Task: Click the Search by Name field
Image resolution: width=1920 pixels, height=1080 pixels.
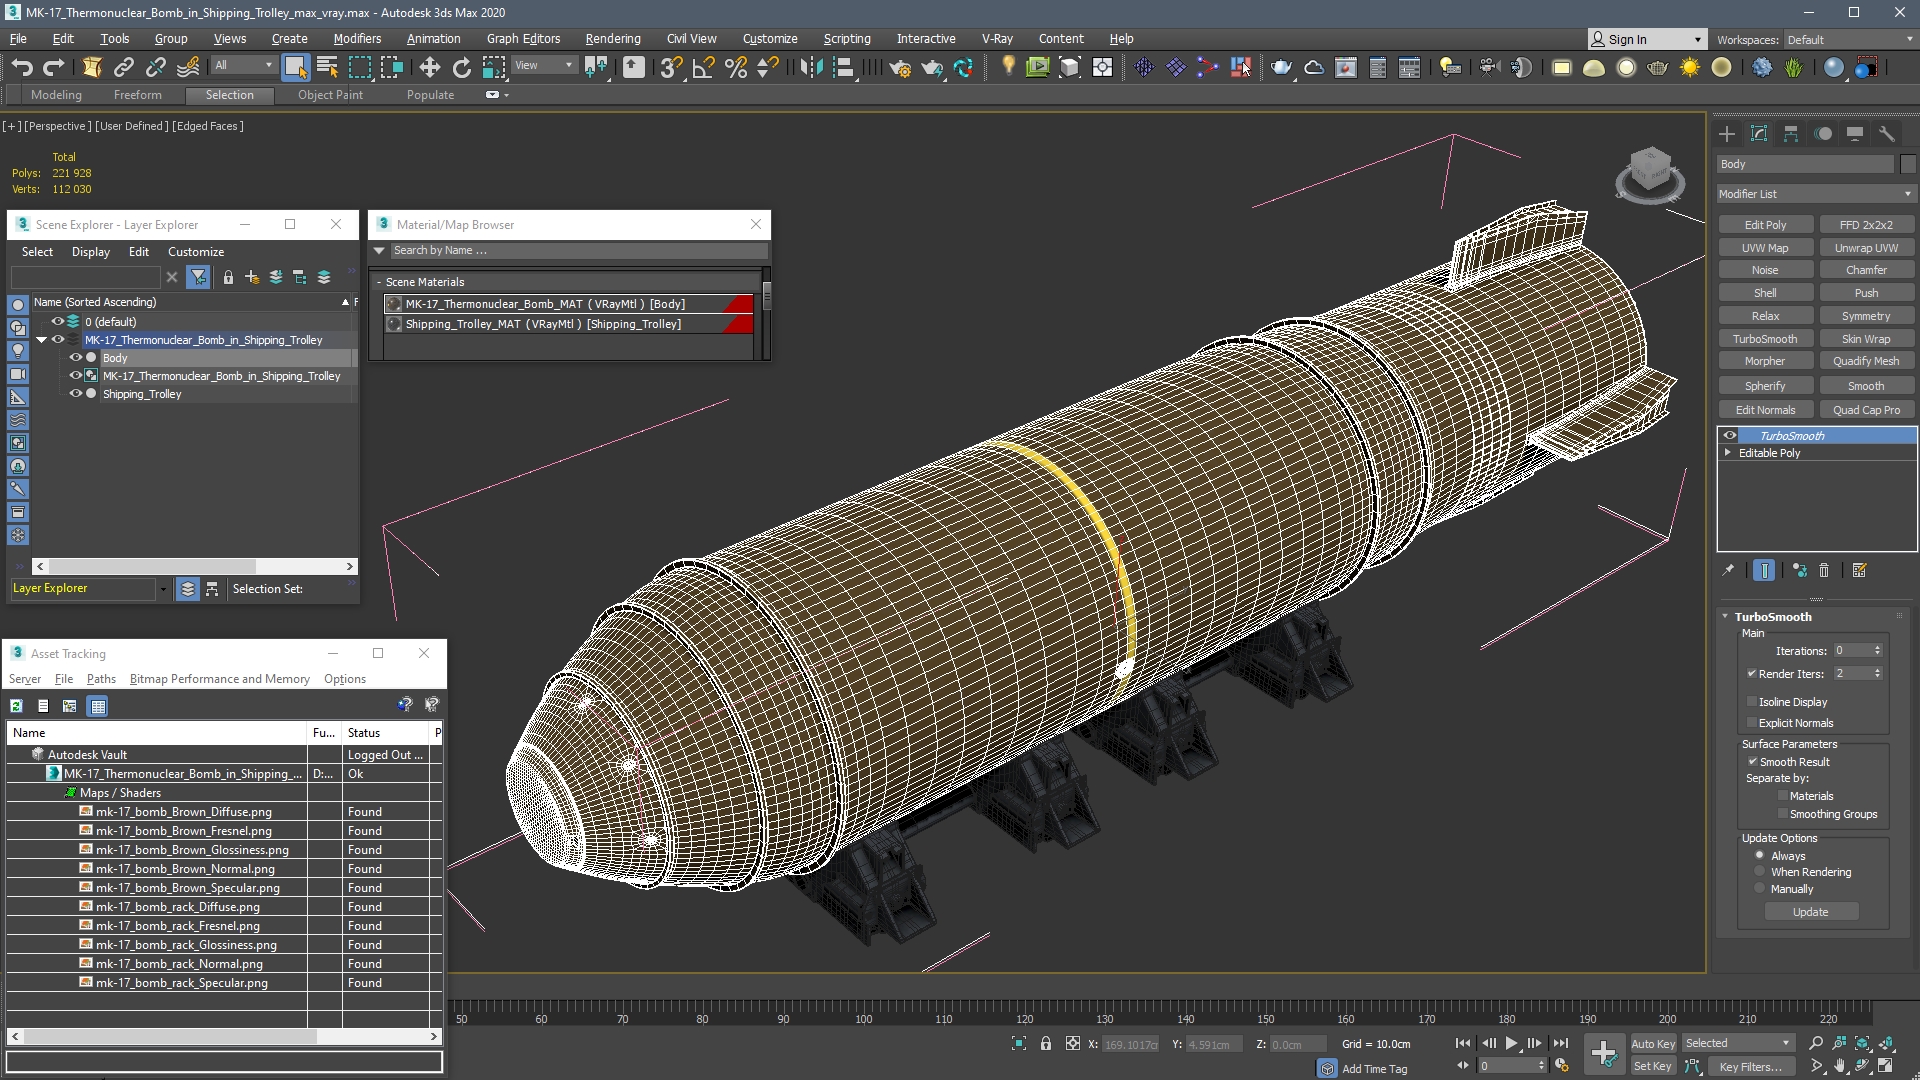Action: 578,250
